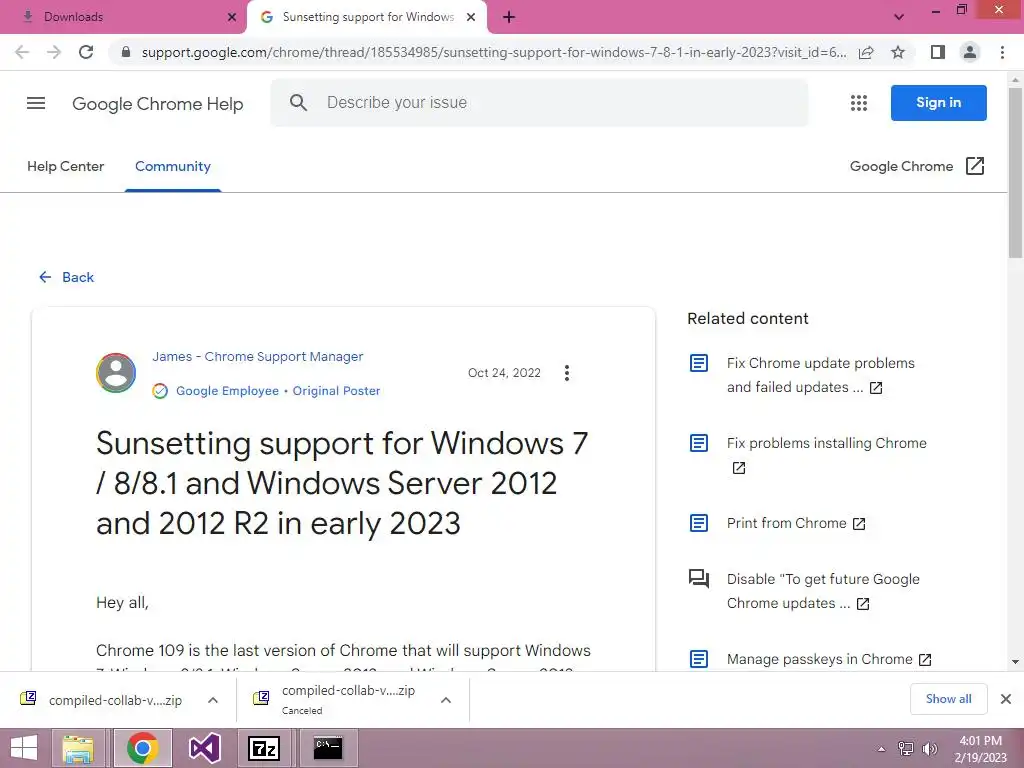Share this page via the share icon

pos(866,52)
